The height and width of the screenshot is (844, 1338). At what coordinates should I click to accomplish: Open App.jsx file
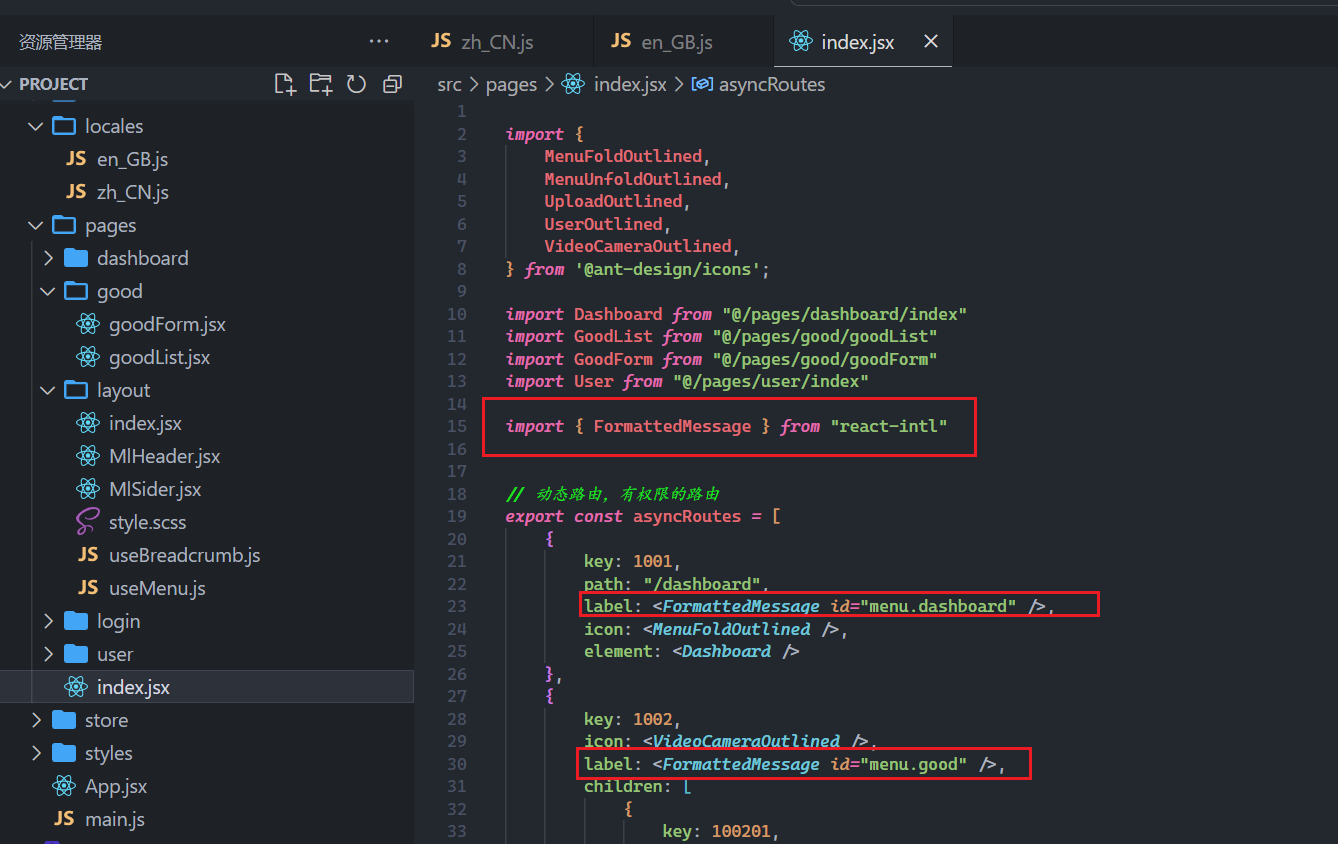click(116, 786)
